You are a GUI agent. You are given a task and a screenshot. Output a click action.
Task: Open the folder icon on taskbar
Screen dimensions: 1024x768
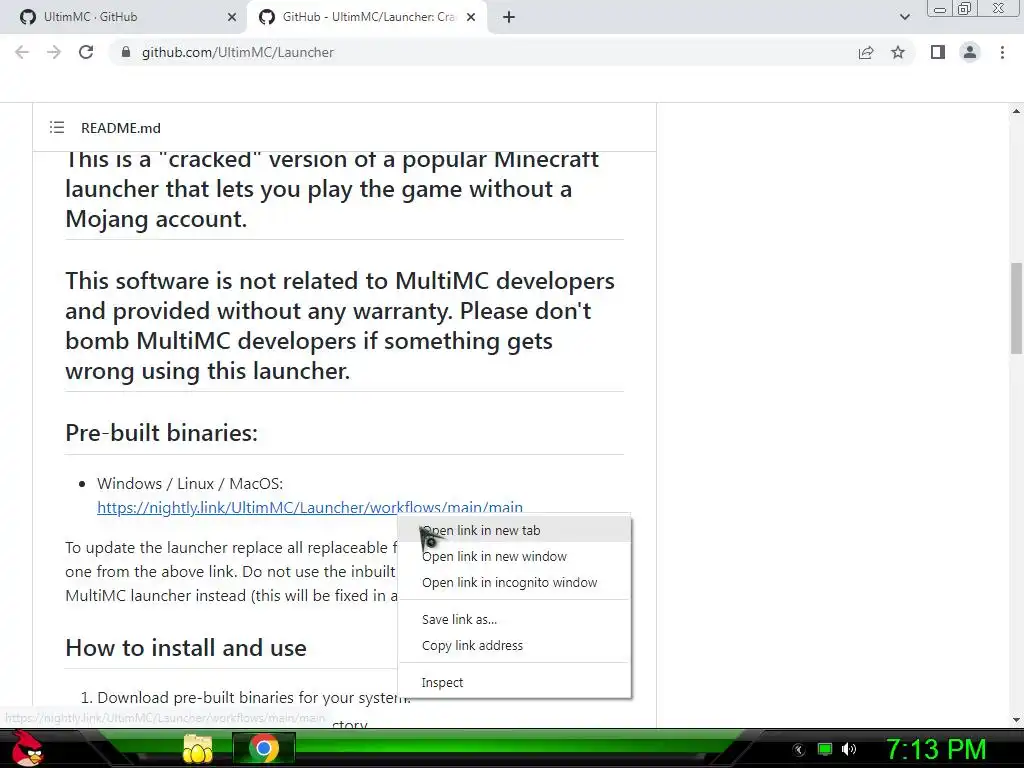point(197,748)
